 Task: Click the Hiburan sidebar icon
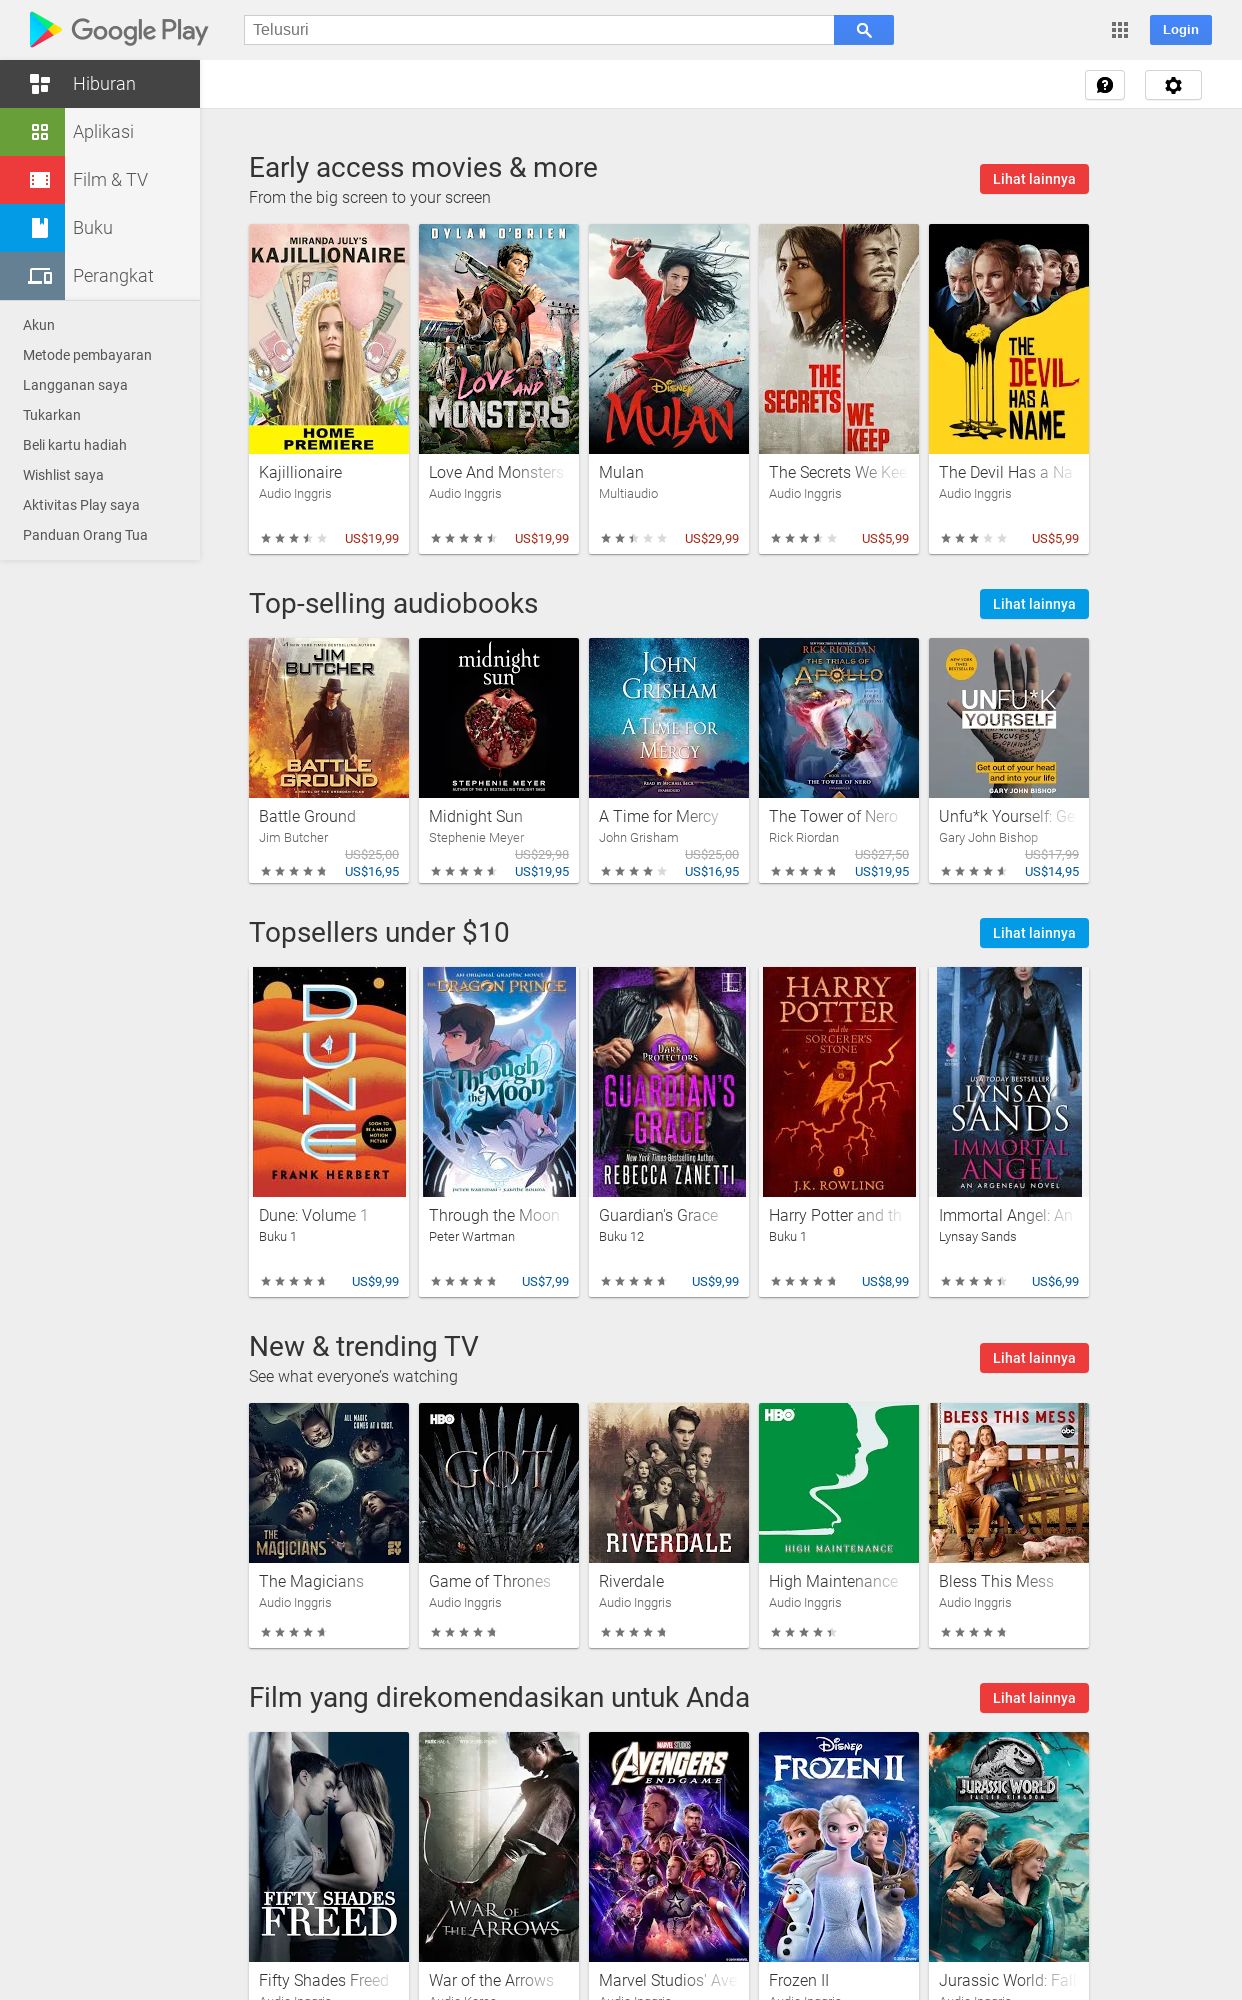coord(40,84)
